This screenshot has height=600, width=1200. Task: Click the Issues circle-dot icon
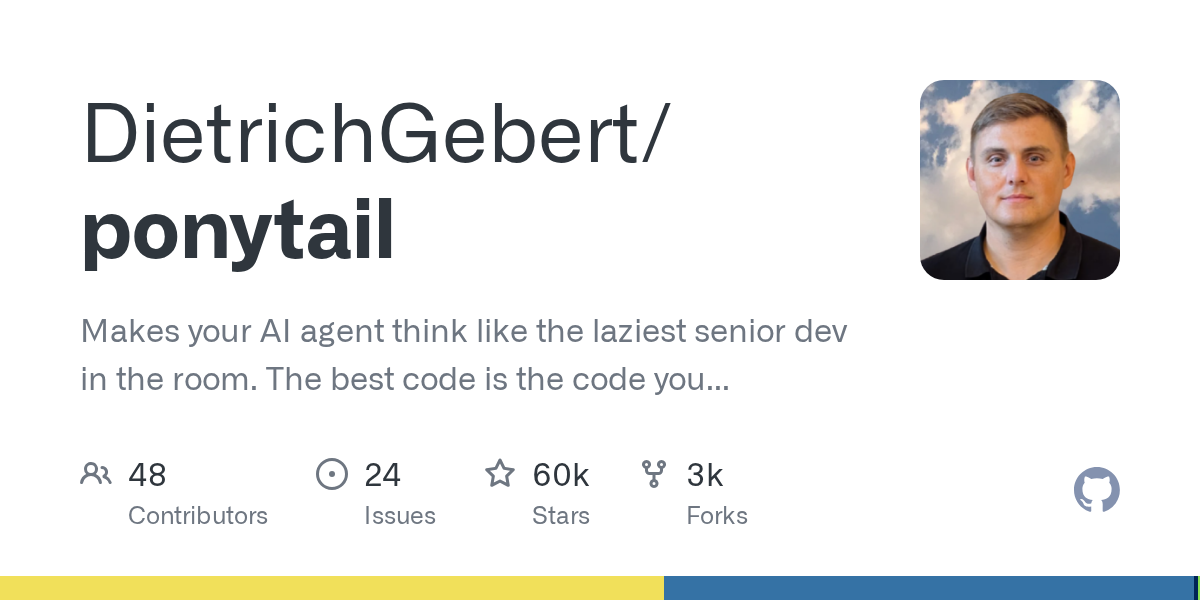point(331,474)
